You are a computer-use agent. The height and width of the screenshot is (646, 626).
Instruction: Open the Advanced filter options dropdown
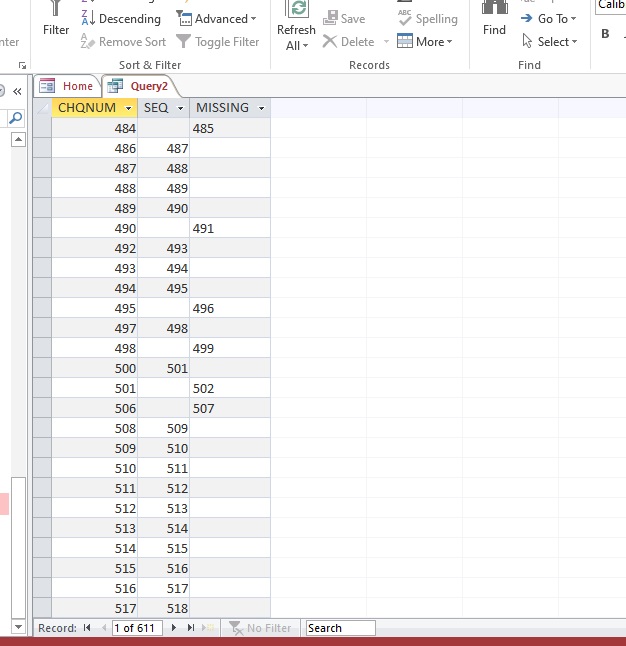216,19
